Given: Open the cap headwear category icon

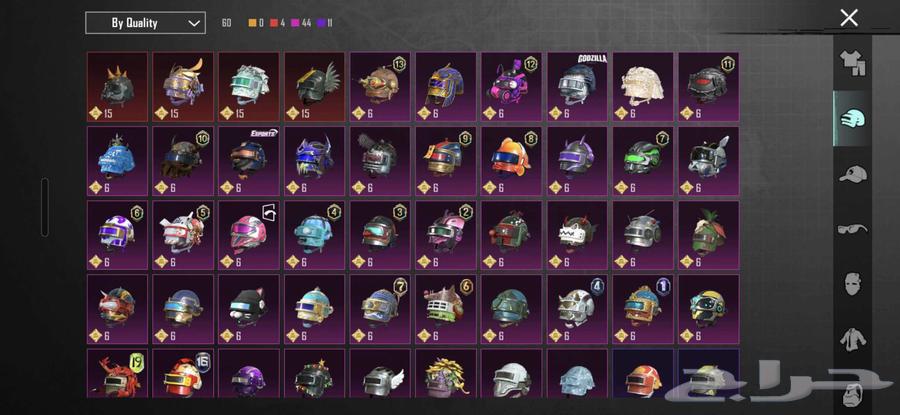Looking at the screenshot, I should (x=852, y=173).
